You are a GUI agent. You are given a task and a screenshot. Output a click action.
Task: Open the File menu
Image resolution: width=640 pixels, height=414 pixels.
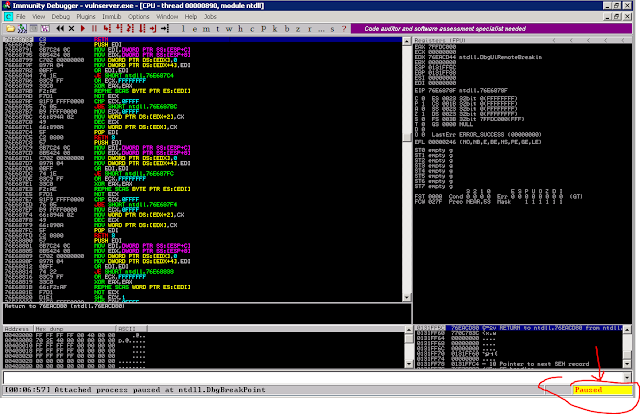(x=21, y=17)
